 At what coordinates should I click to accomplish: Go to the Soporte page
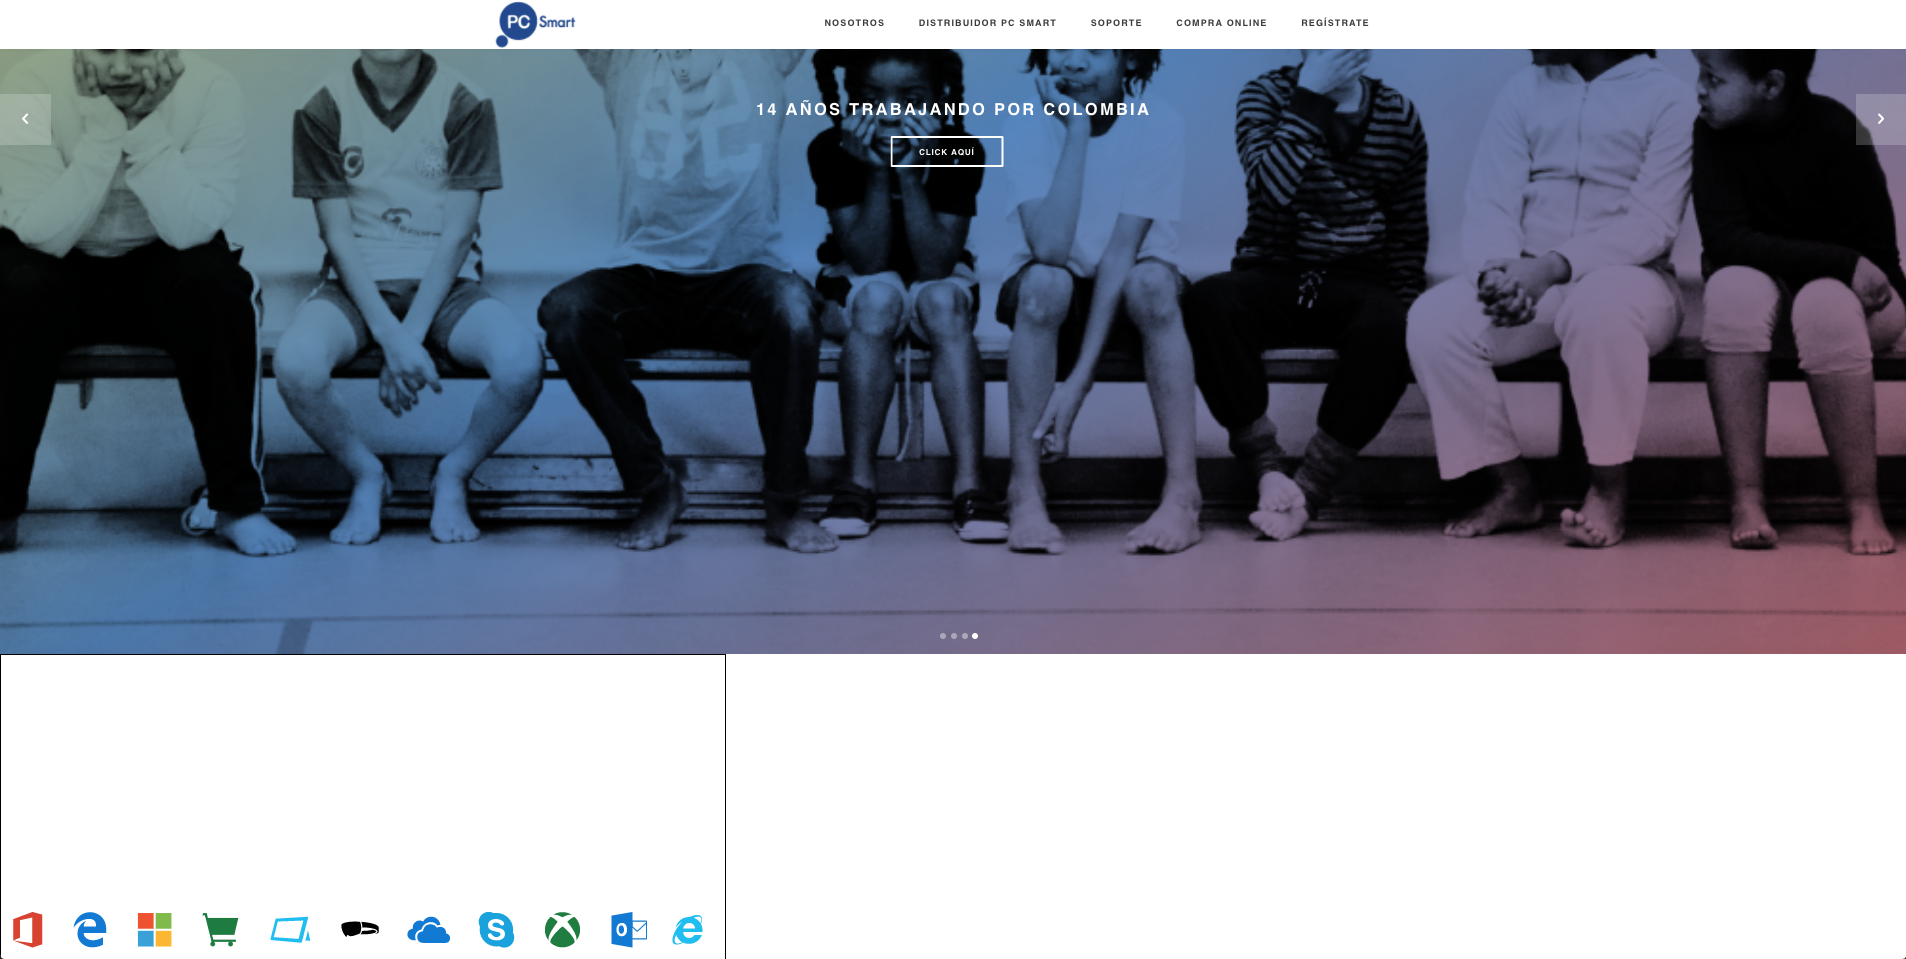coord(1116,23)
